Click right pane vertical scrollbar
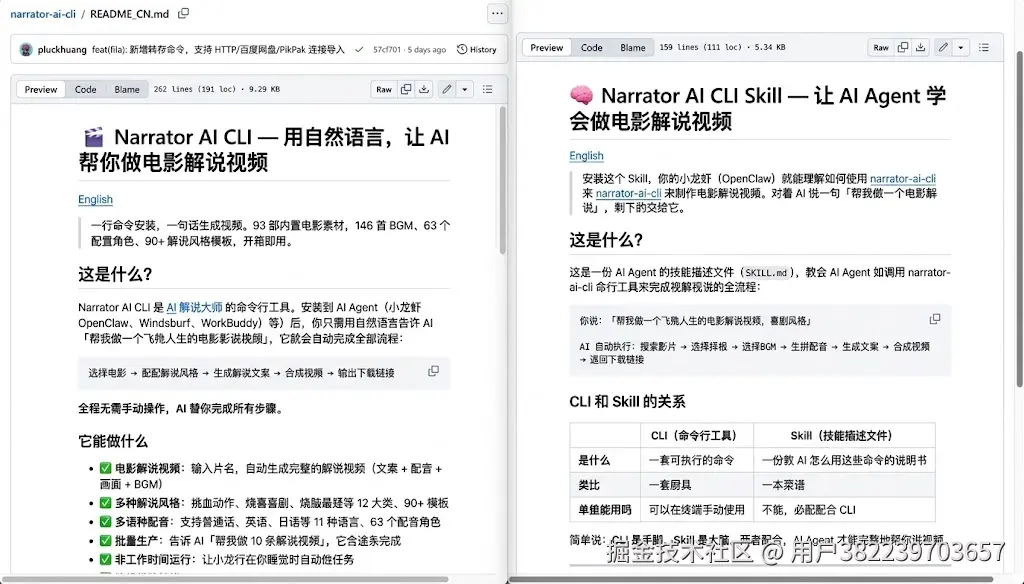Viewport: 1024px width, 584px height. pos(1019,219)
